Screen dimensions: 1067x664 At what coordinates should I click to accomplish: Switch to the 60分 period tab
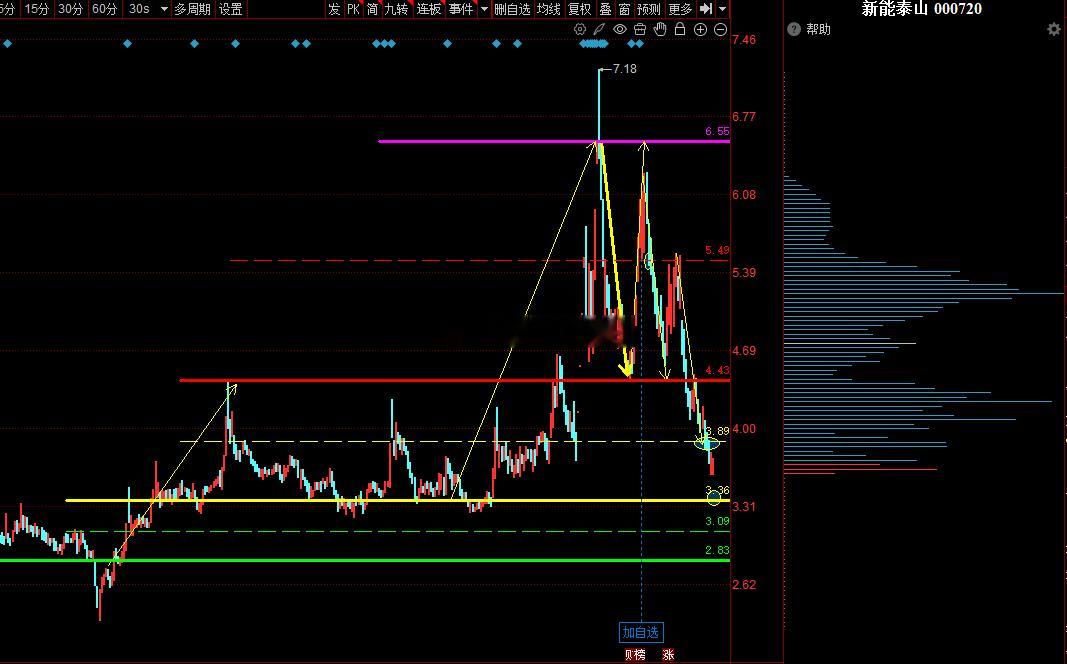click(x=104, y=9)
